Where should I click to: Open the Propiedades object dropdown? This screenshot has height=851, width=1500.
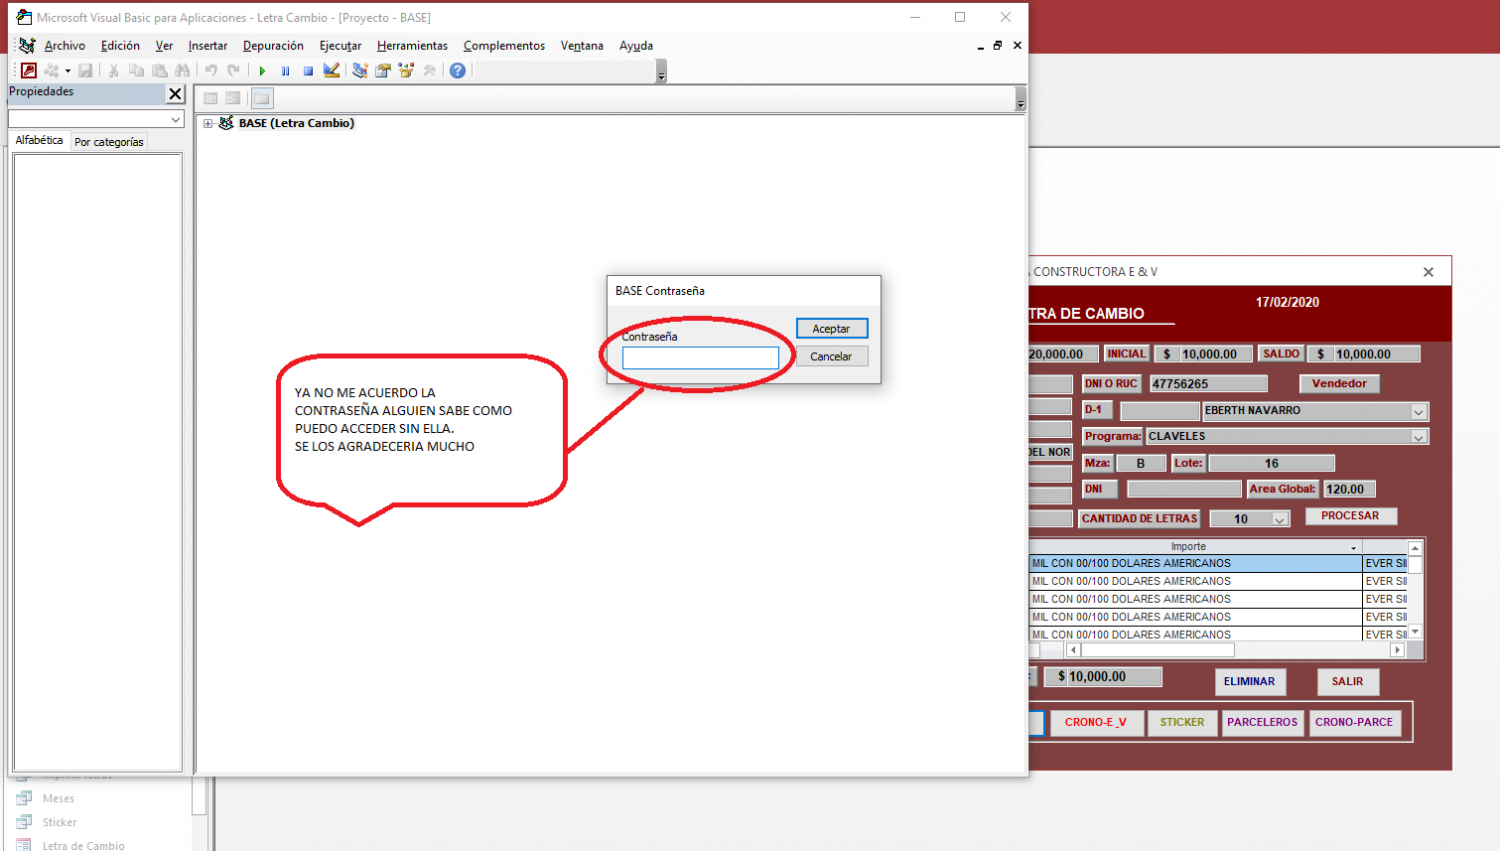click(176, 119)
